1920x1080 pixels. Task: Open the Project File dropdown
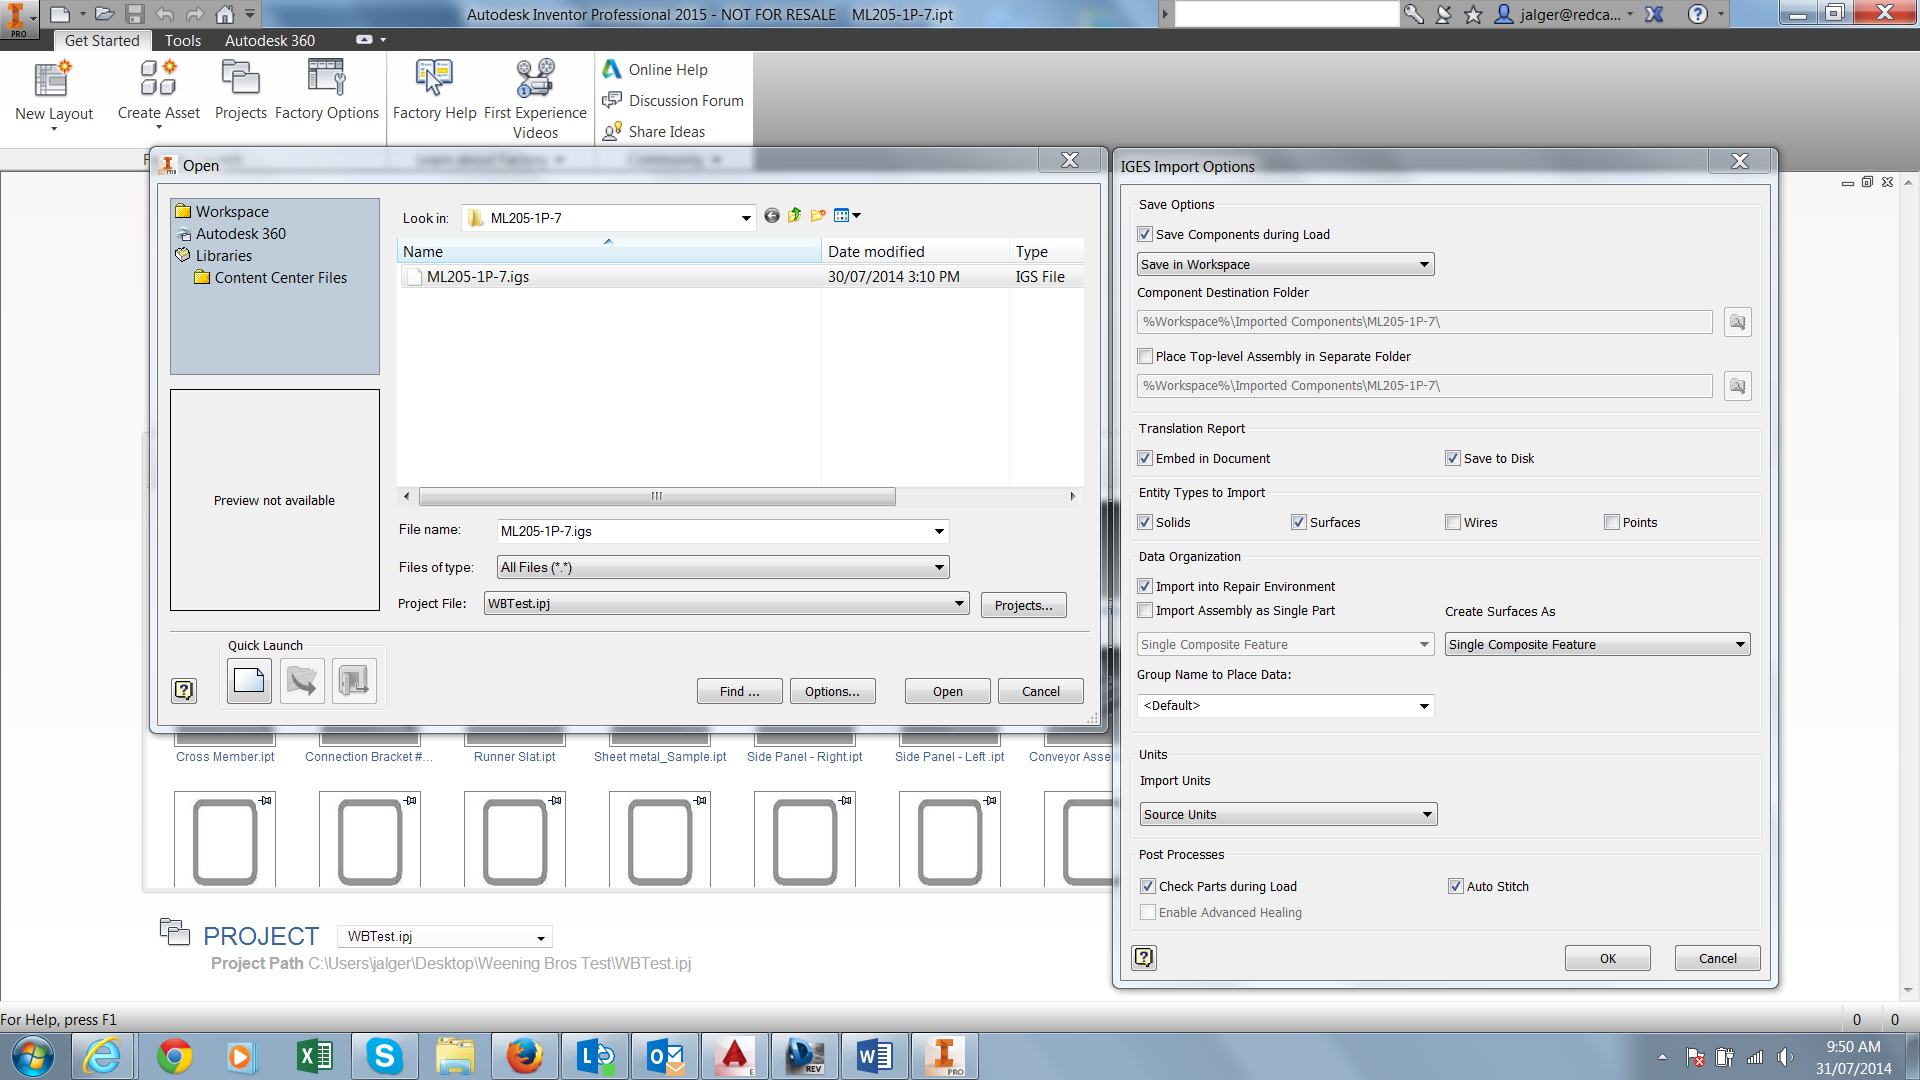[727, 604]
